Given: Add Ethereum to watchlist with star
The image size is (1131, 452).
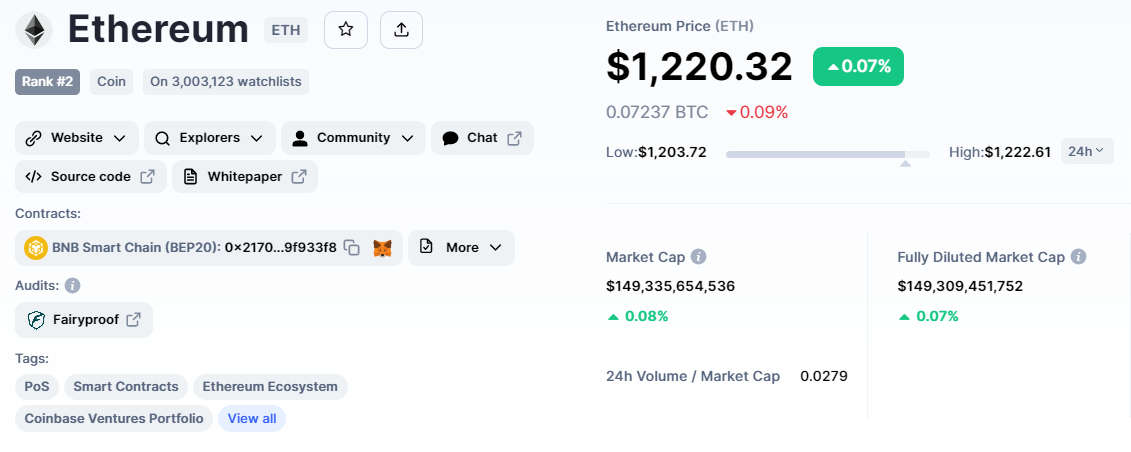Looking at the screenshot, I should point(346,30).
